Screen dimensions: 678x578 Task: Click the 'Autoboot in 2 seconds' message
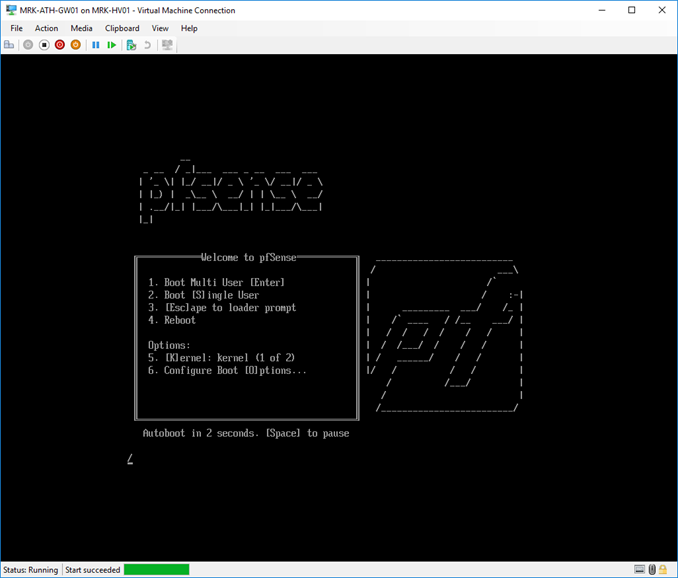[246, 433]
